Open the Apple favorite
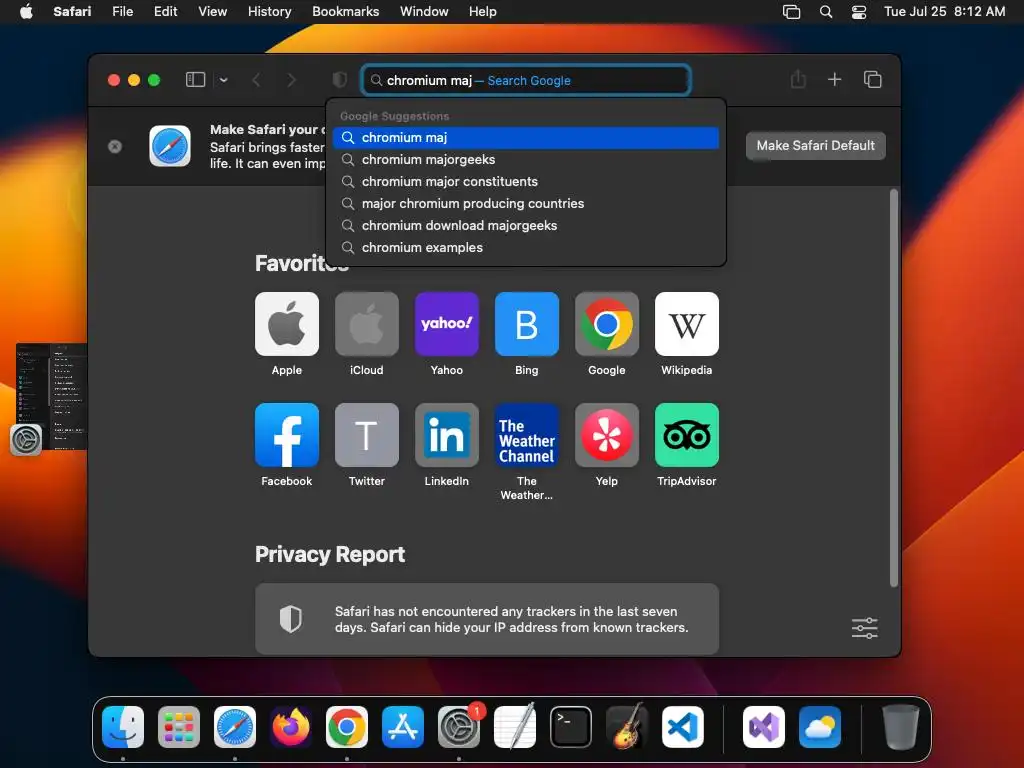Viewport: 1024px width, 768px height. tap(287, 324)
